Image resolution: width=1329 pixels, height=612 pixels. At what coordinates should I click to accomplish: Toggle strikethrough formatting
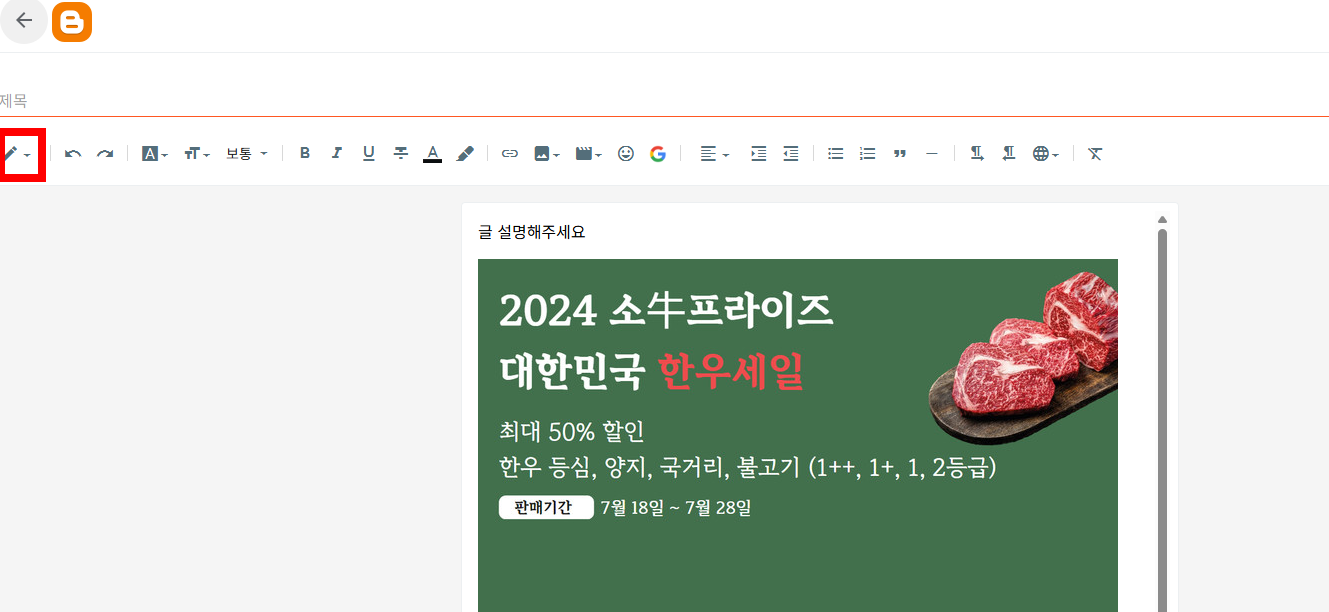coord(401,154)
